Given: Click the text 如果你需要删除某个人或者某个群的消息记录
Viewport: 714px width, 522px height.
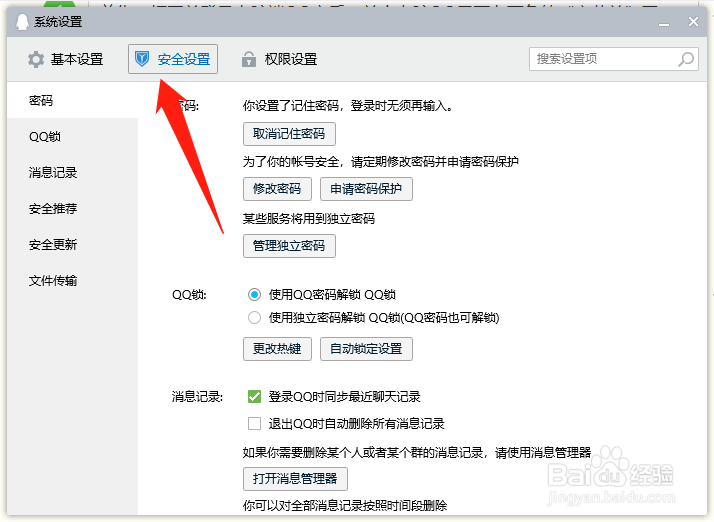Looking at the screenshot, I should pyautogui.click(x=363, y=453).
